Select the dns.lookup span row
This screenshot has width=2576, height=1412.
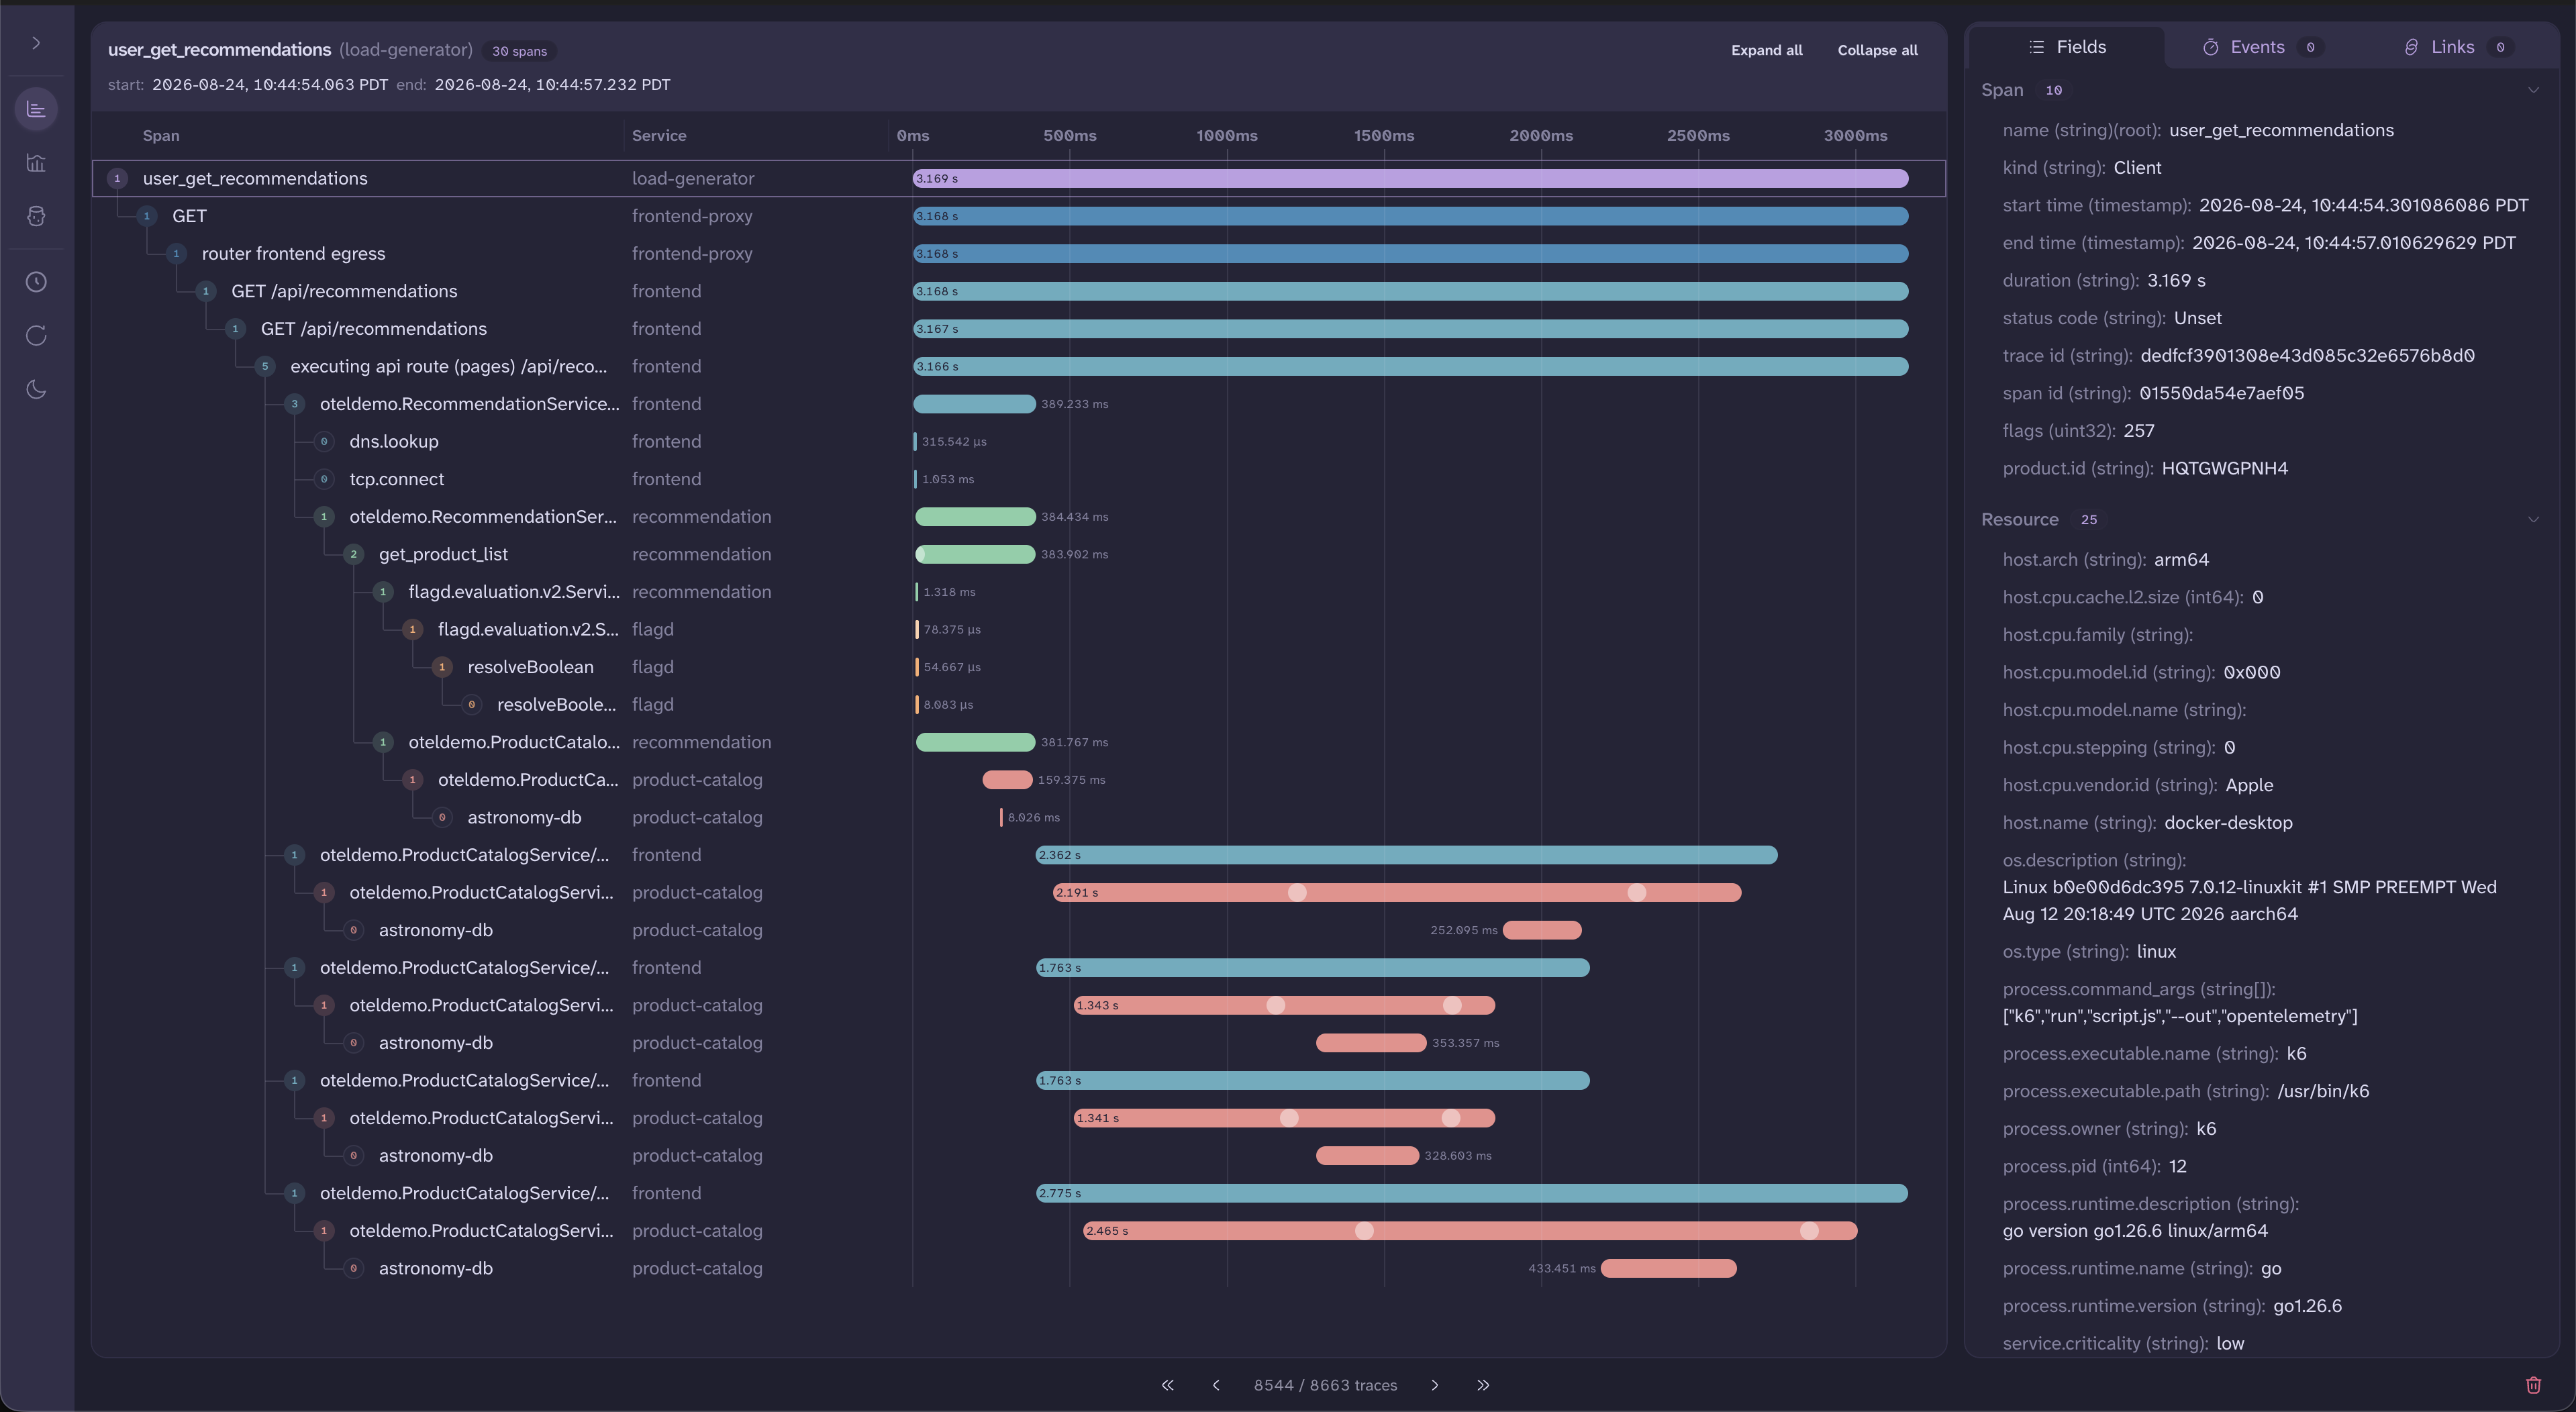[1018, 441]
